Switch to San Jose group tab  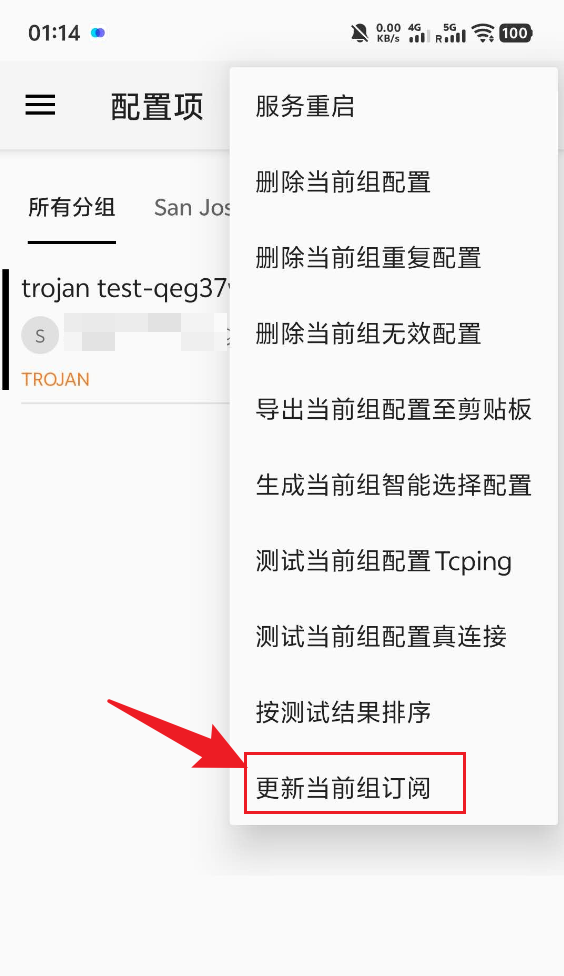tap(192, 207)
